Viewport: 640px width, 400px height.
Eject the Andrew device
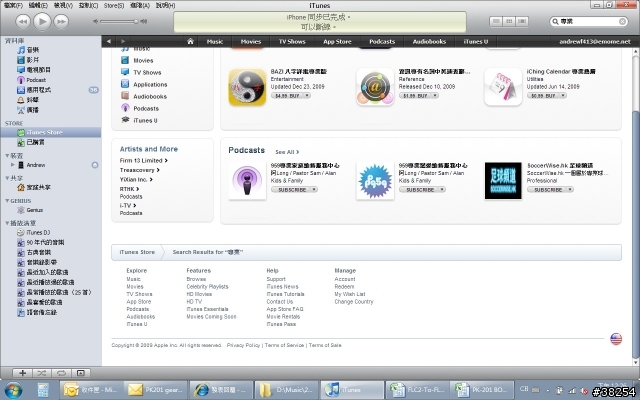click(95, 165)
